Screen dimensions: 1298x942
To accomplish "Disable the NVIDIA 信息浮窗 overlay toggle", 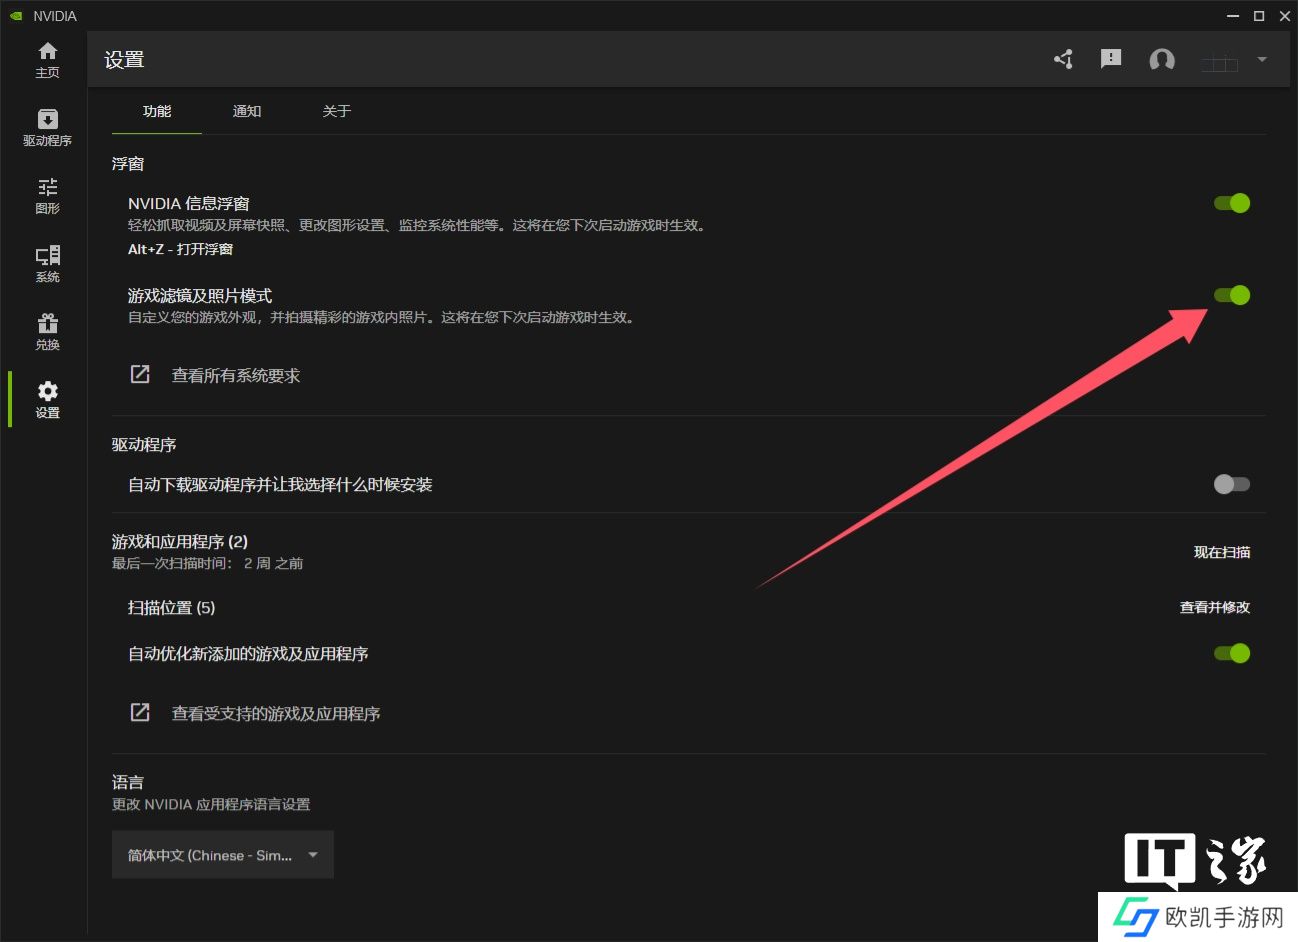I will [x=1231, y=203].
